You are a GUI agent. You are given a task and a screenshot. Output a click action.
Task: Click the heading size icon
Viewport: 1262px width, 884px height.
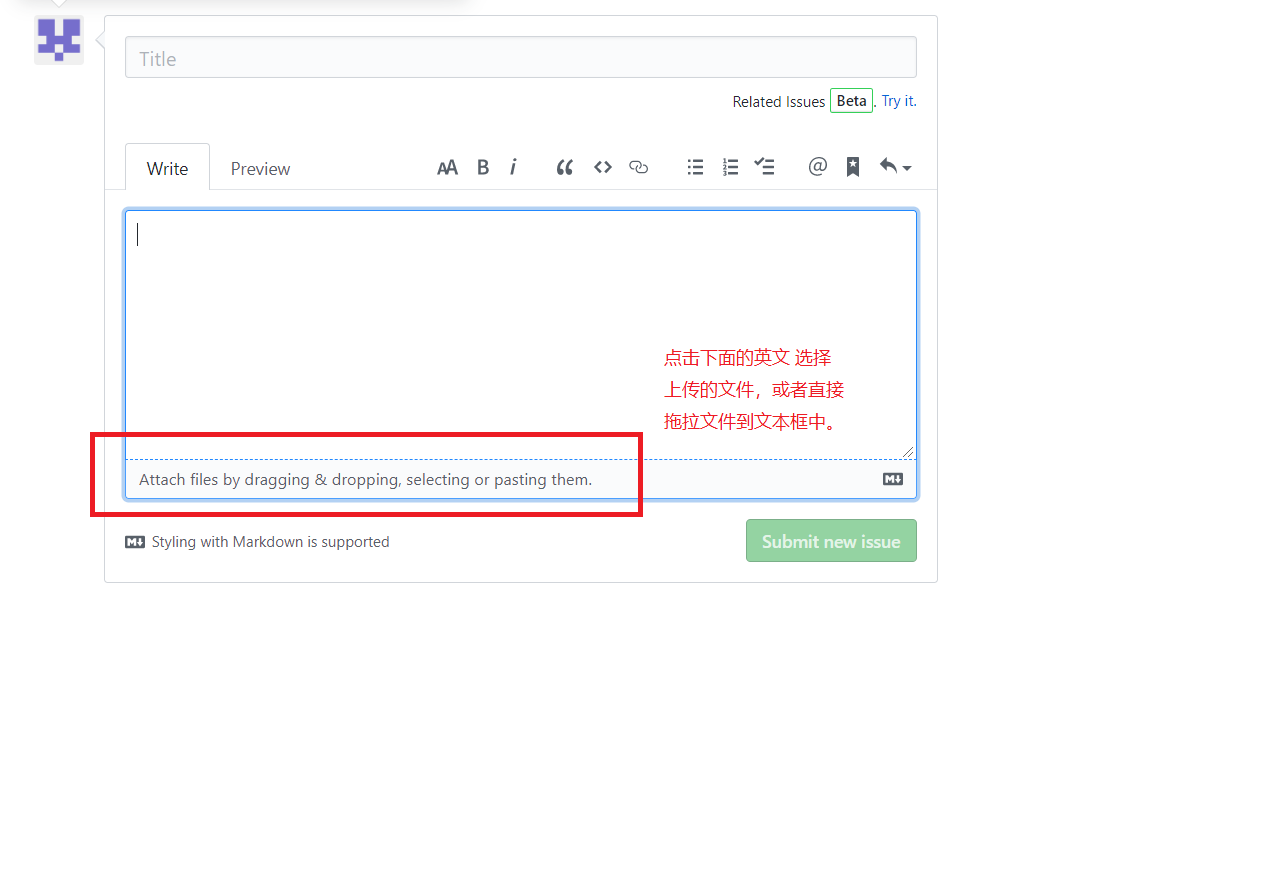coord(447,167)
